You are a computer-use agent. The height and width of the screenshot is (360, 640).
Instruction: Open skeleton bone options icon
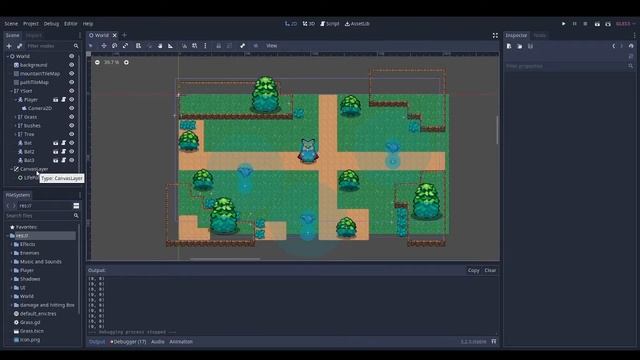pos(242,46)
